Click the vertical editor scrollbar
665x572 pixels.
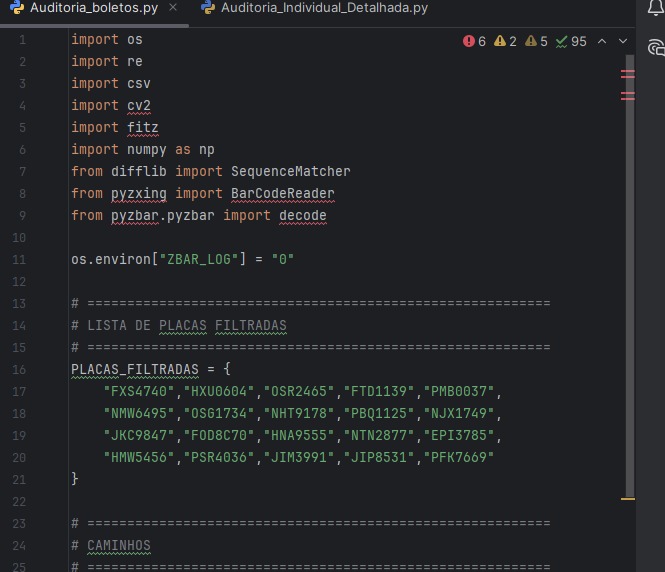629,300
